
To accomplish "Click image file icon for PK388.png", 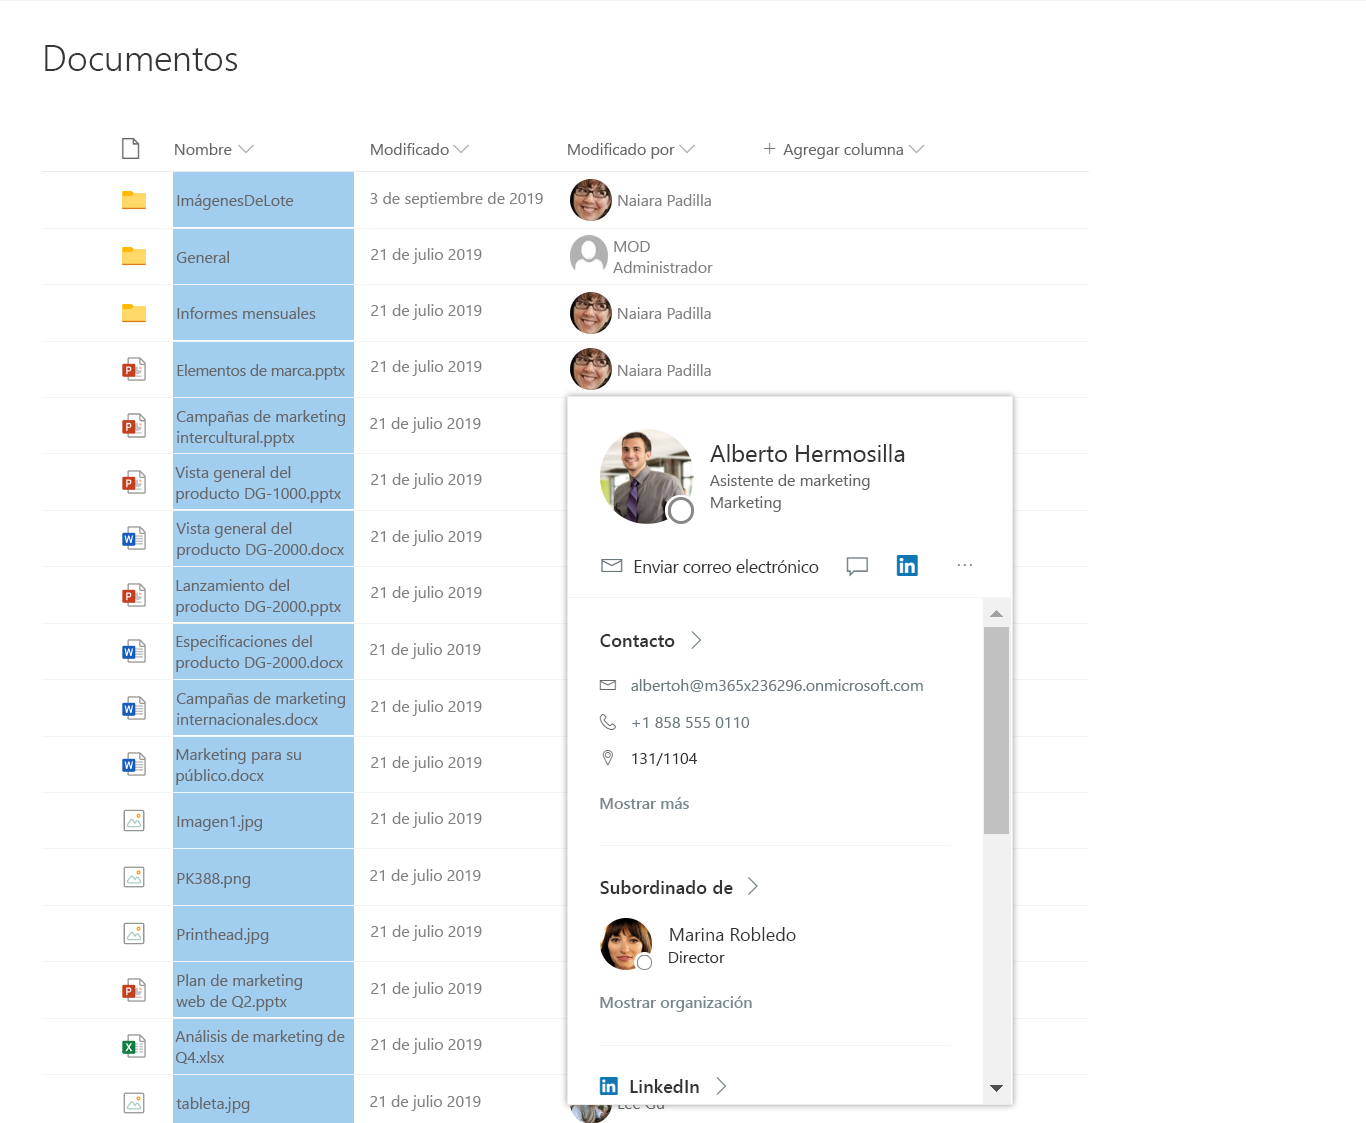I will pyautogui.click(x=134, y=877).
